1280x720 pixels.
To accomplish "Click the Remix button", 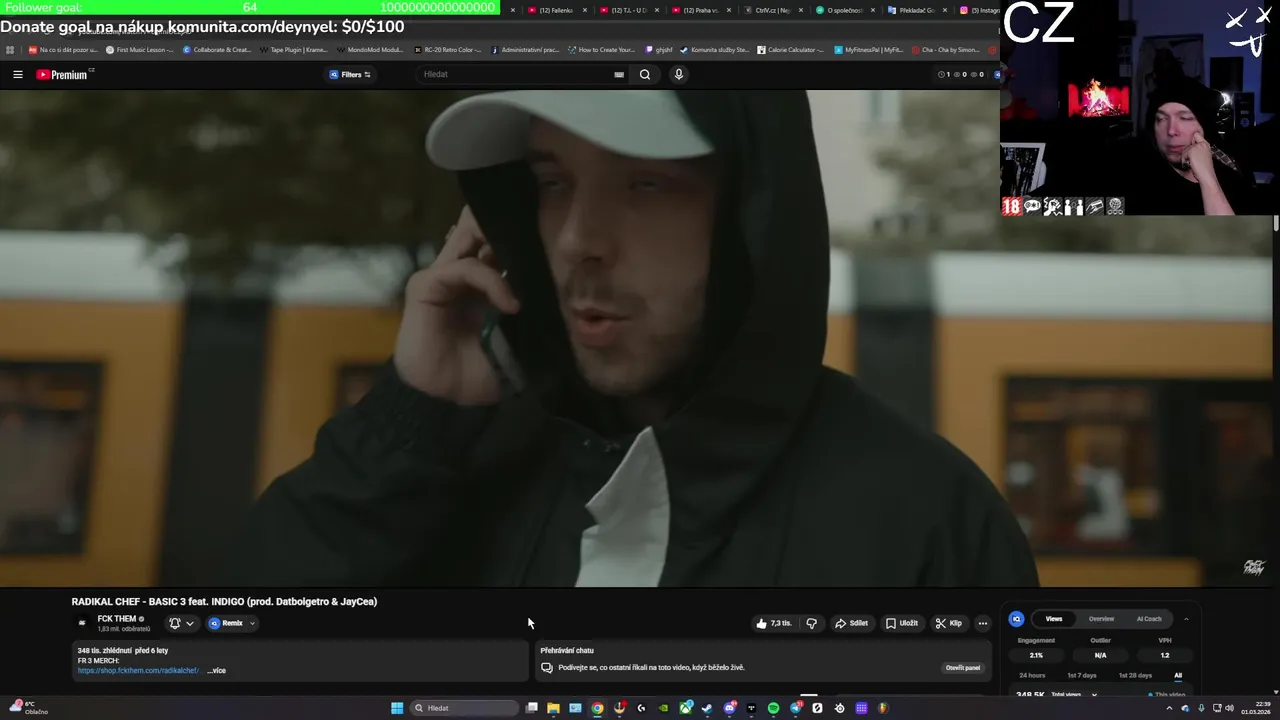I will (x=226, y=623).
